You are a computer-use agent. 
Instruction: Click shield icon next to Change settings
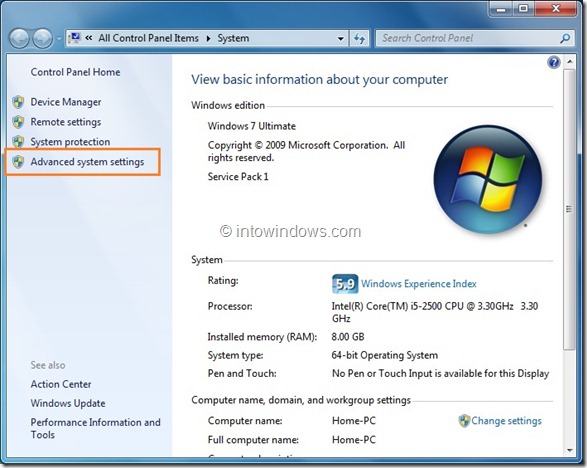point(464,421)
